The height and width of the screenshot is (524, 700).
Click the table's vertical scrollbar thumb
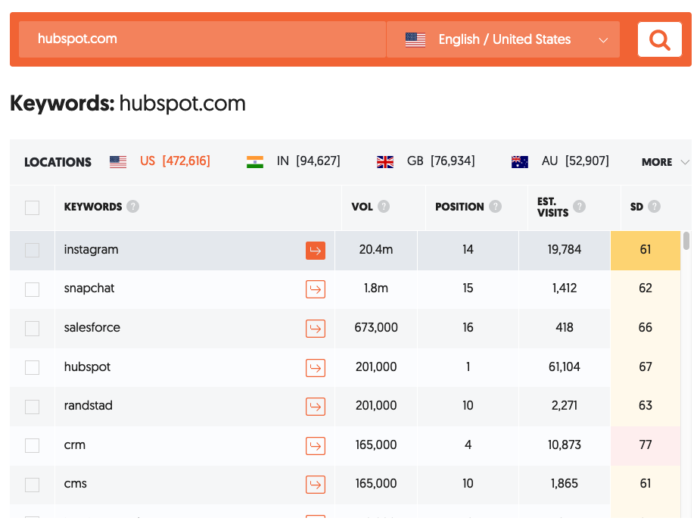(x=686, y=241)
